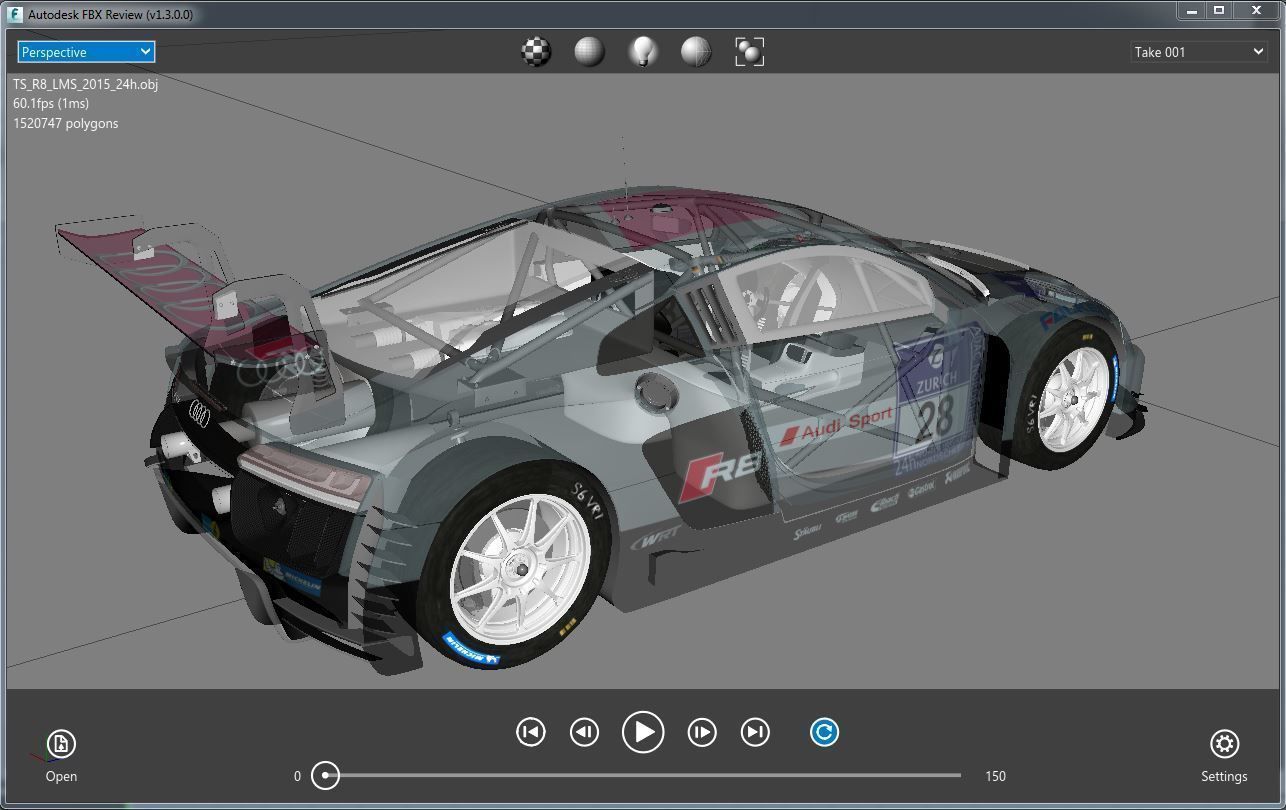Maximize the FBX Review window
This screenshot has height=810, width=1286.
pyautogui.click(x=1219, y=10)
